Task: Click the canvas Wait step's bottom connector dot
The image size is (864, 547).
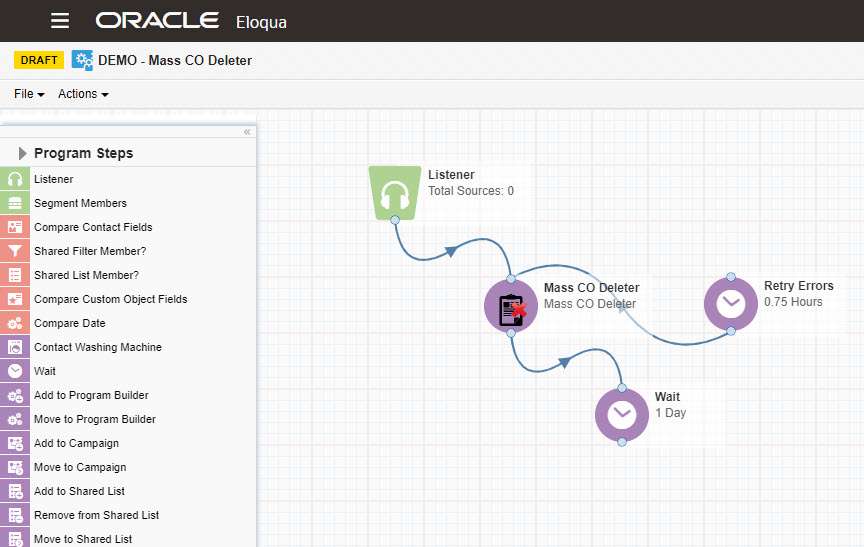Action: click(622, 442)
